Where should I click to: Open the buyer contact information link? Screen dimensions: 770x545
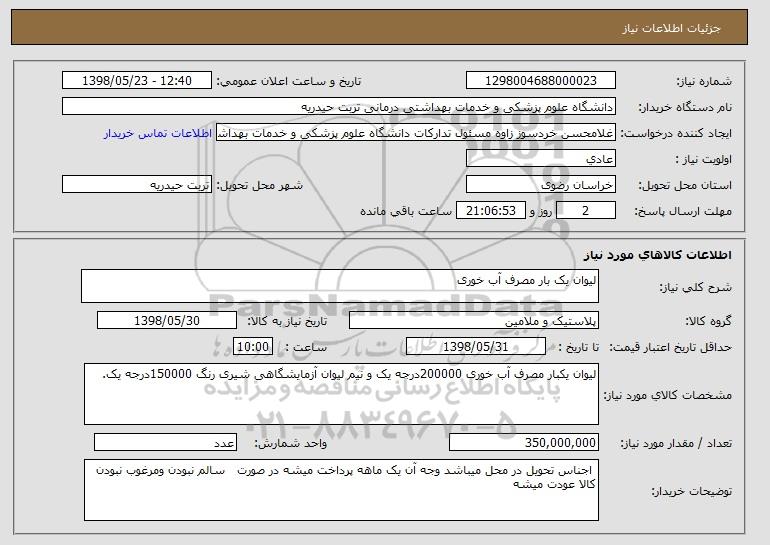(x=158, y=133)
